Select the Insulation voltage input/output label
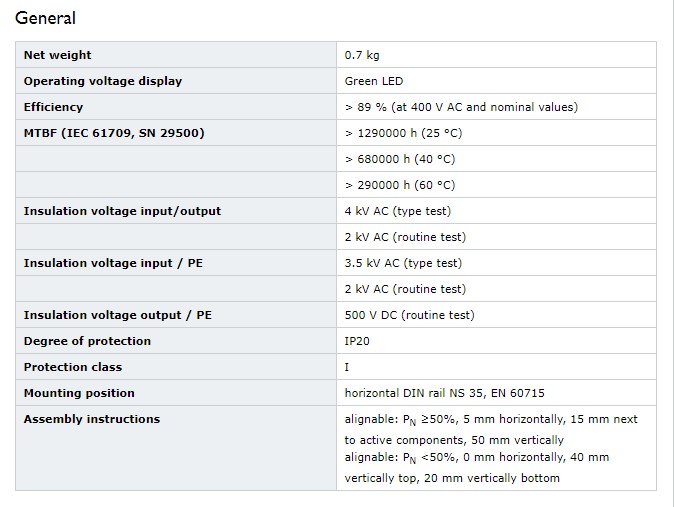The height and width of the screenshot is (507, 674). tap(122, 211)
